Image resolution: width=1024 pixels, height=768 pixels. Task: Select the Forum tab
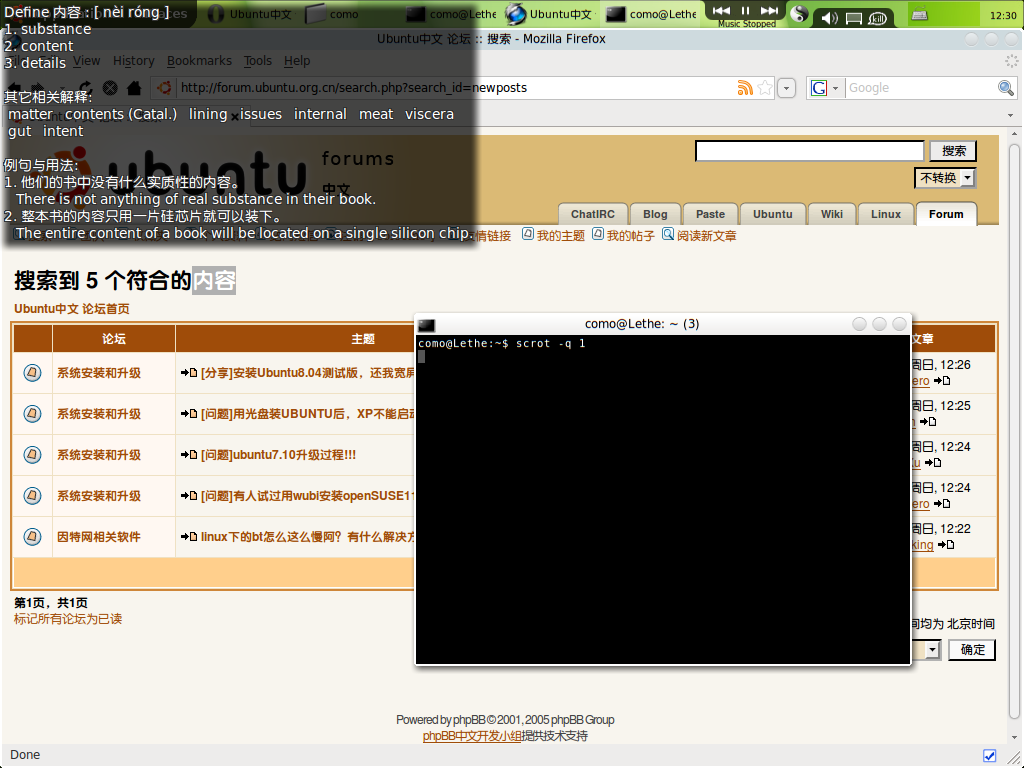946,214
